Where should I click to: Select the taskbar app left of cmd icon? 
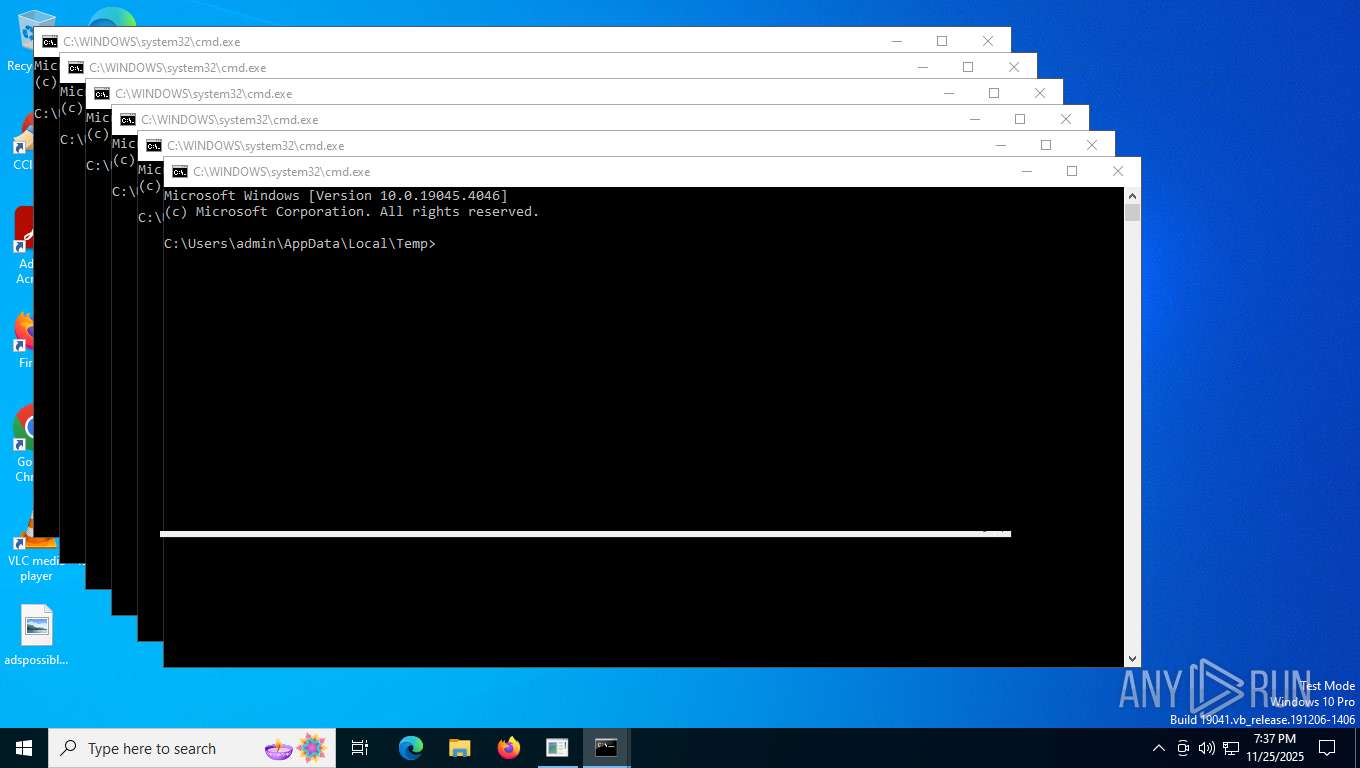click(557, 748)
